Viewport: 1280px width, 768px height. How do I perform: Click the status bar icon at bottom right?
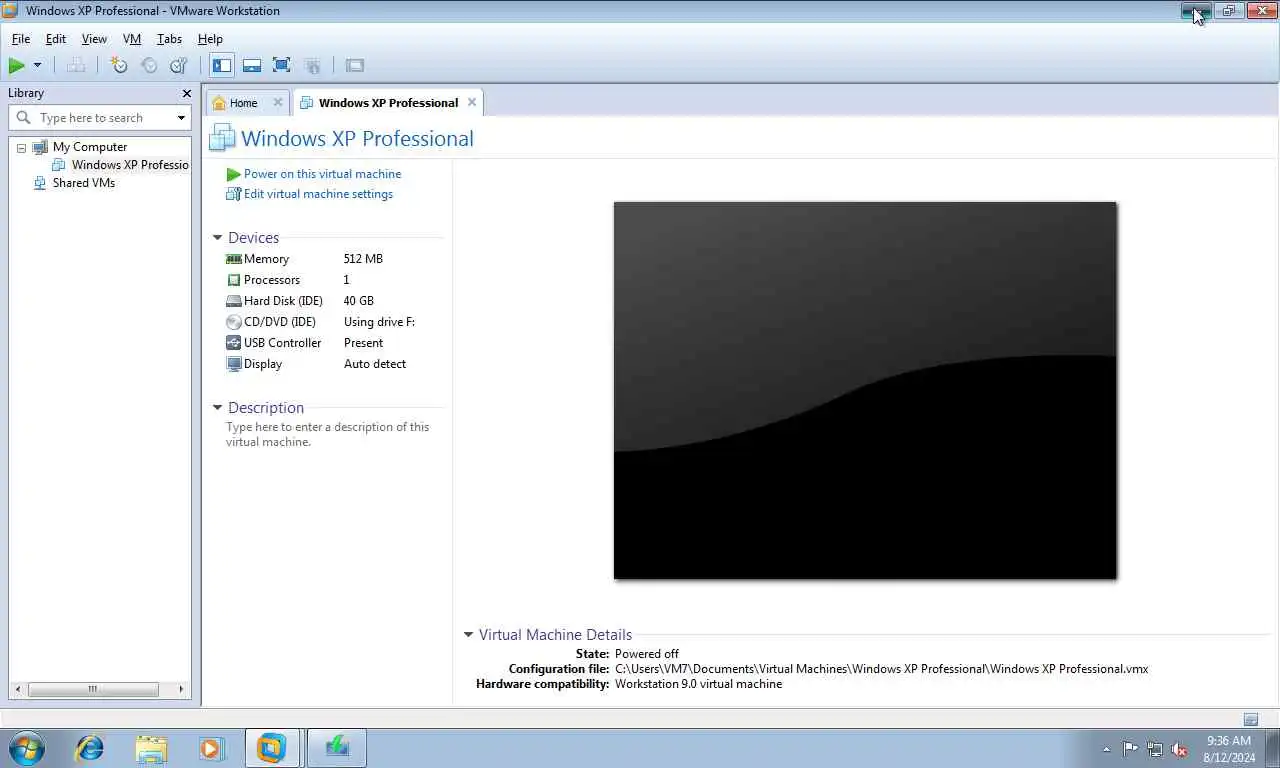coord(1250,720)
